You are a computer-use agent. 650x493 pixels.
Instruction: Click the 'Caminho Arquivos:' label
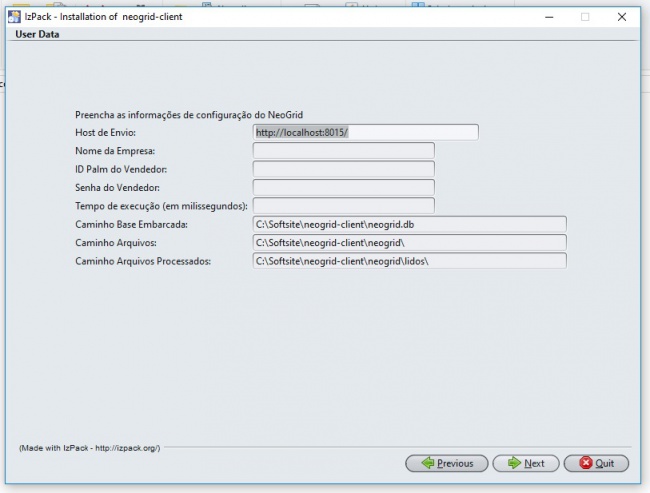click(116, 243)
